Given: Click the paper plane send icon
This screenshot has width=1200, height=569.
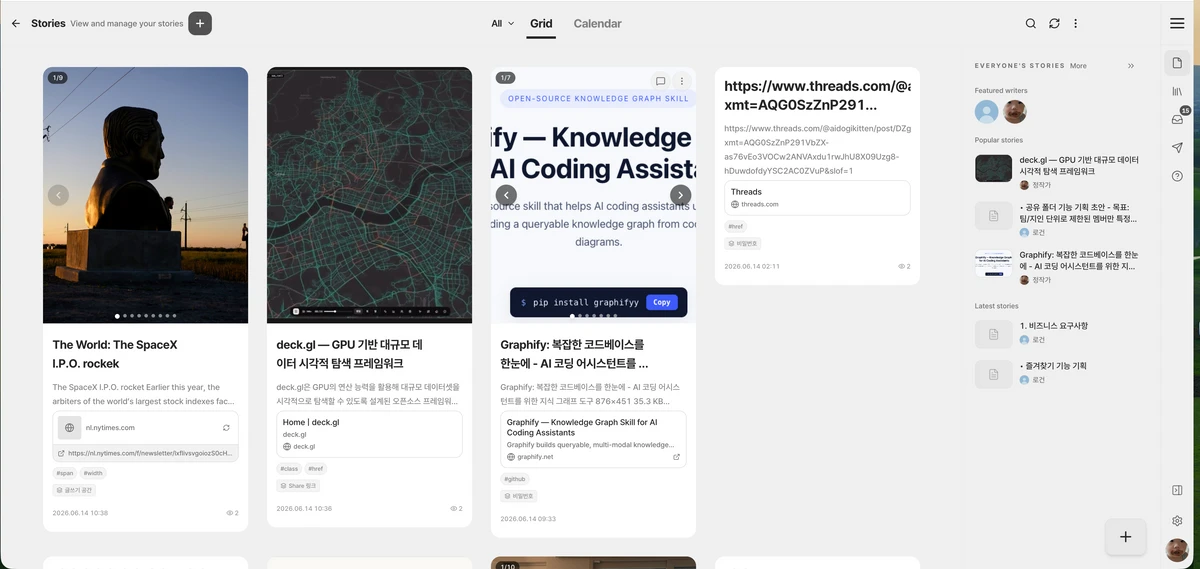Looking at the screenshot, I should [1177, 148].
